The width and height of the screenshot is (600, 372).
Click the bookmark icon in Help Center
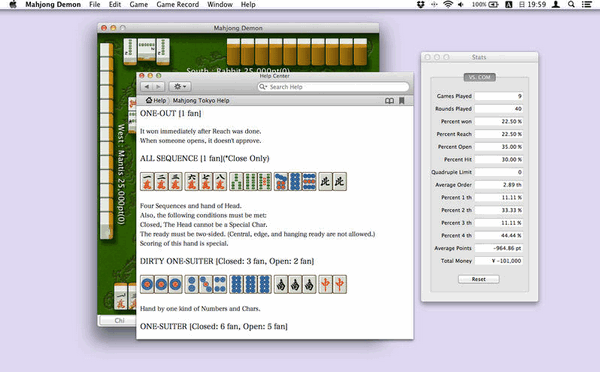402,101
